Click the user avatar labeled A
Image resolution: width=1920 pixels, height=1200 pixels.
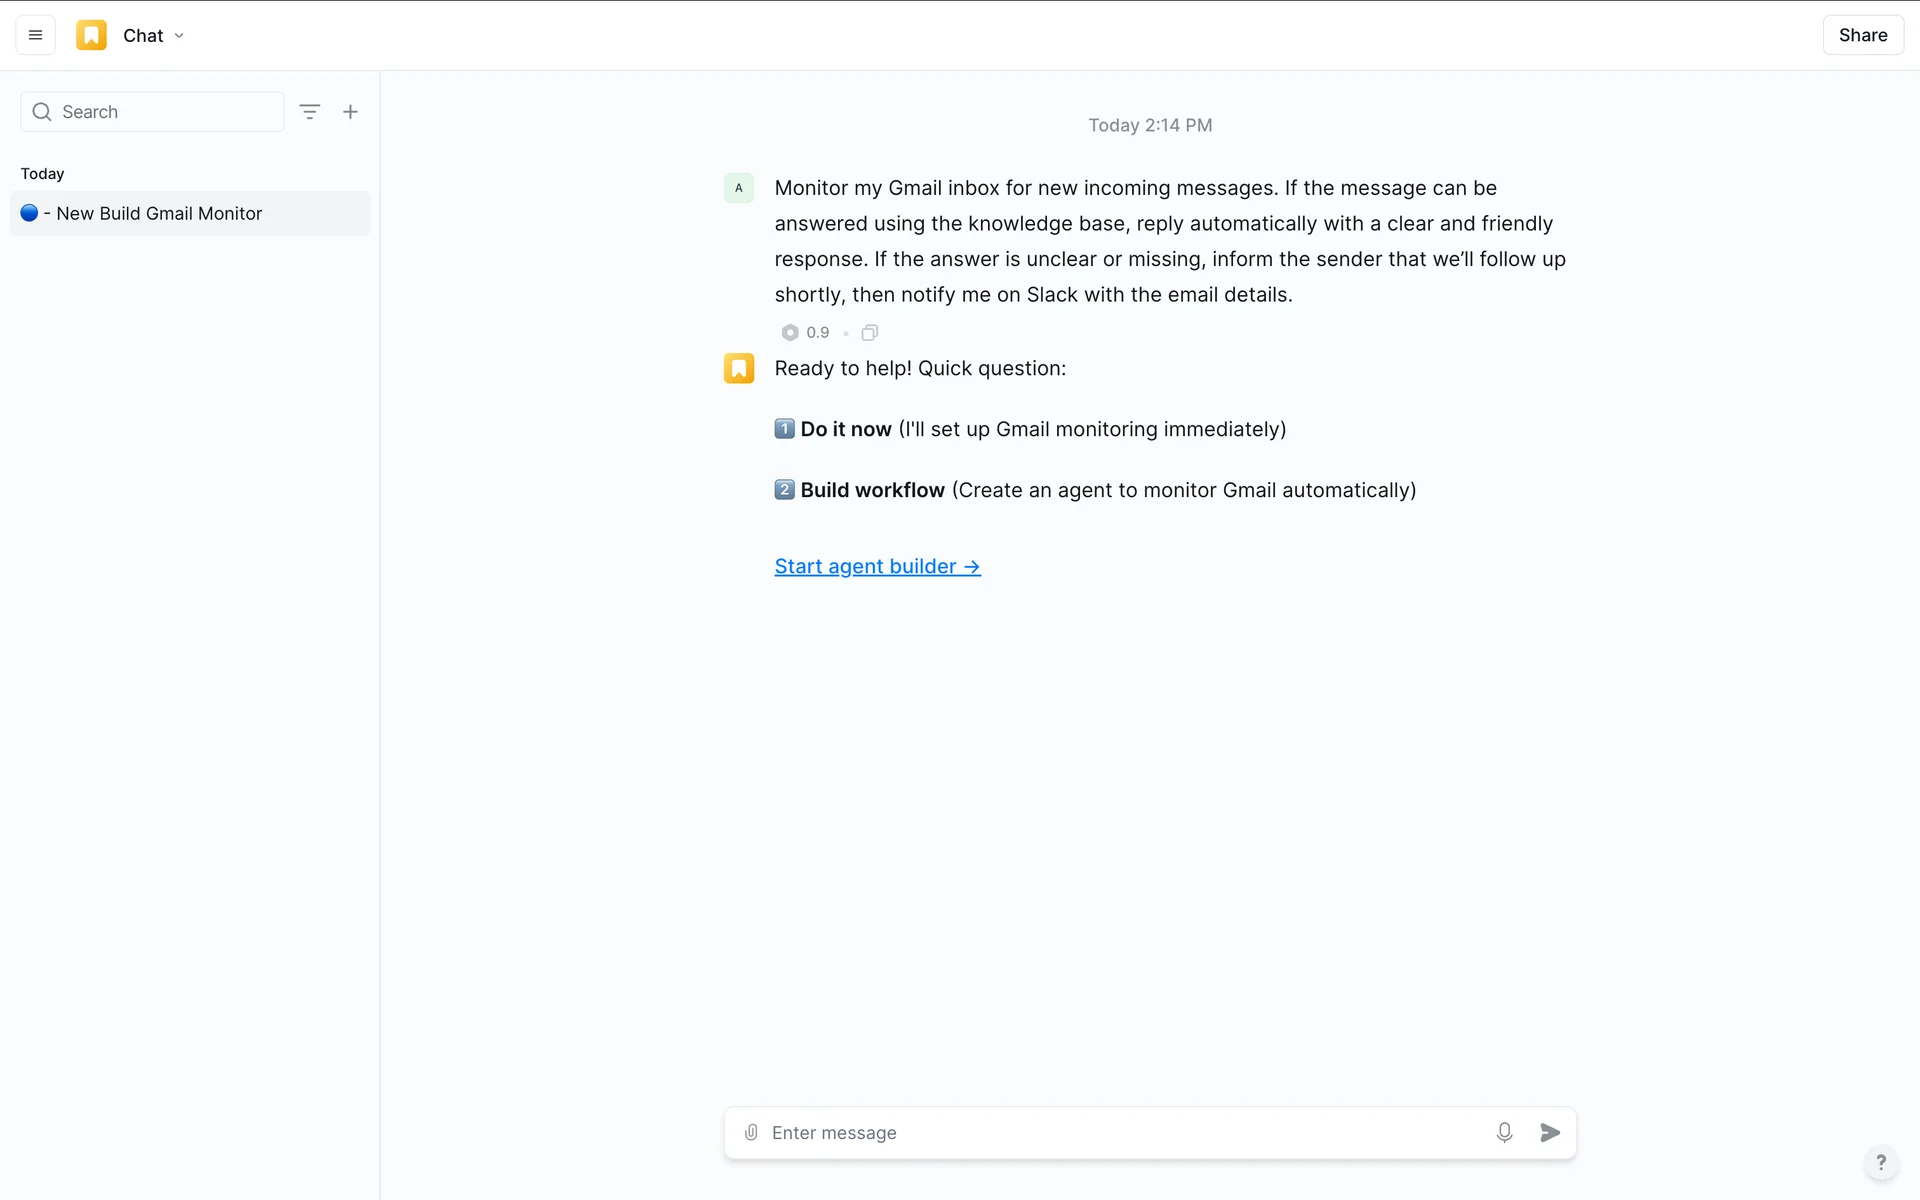(739, 188)
